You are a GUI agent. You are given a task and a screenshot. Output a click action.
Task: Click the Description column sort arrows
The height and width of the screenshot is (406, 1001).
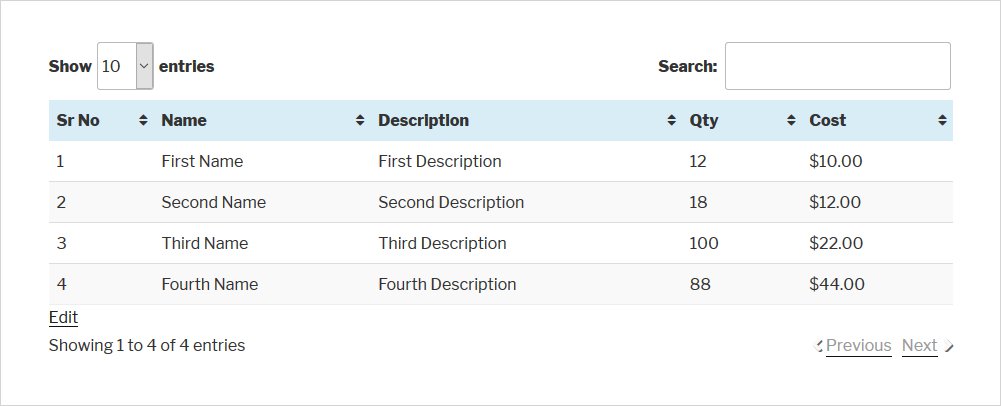click(x=671, y=120)
